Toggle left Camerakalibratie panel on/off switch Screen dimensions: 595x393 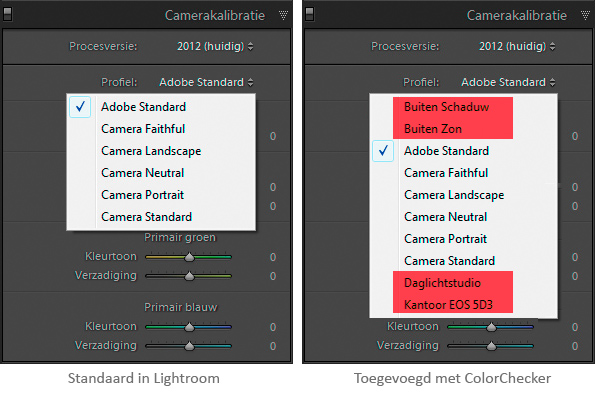click(8, 14)
